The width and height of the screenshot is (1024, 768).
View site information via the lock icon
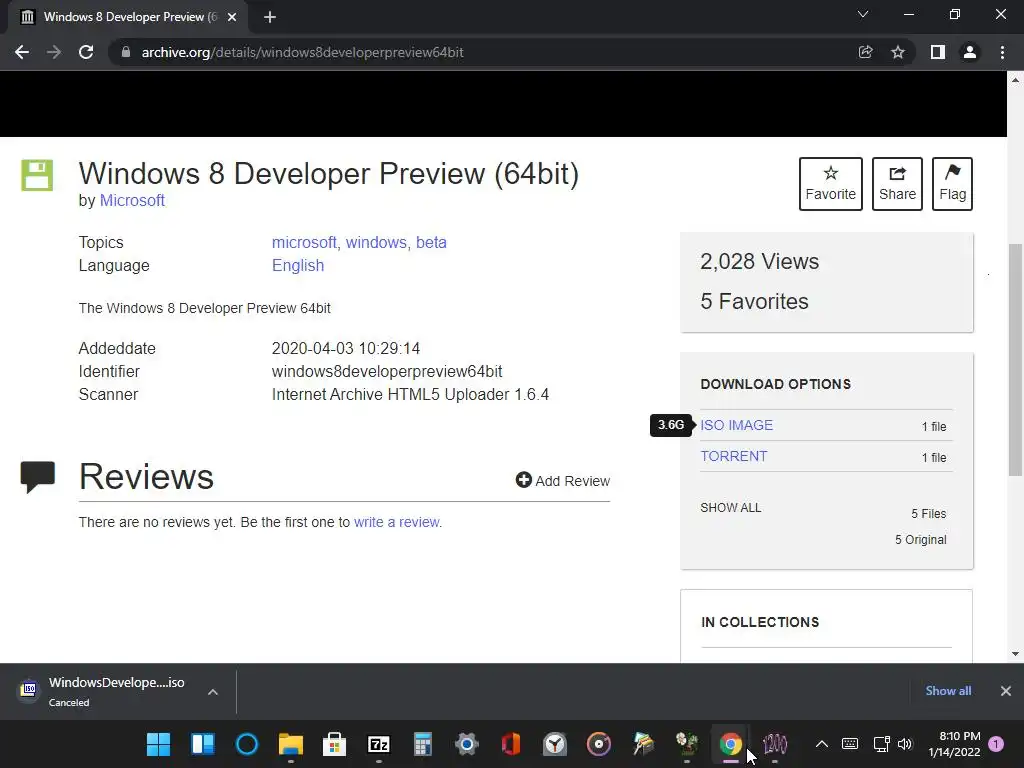(126, 52)
